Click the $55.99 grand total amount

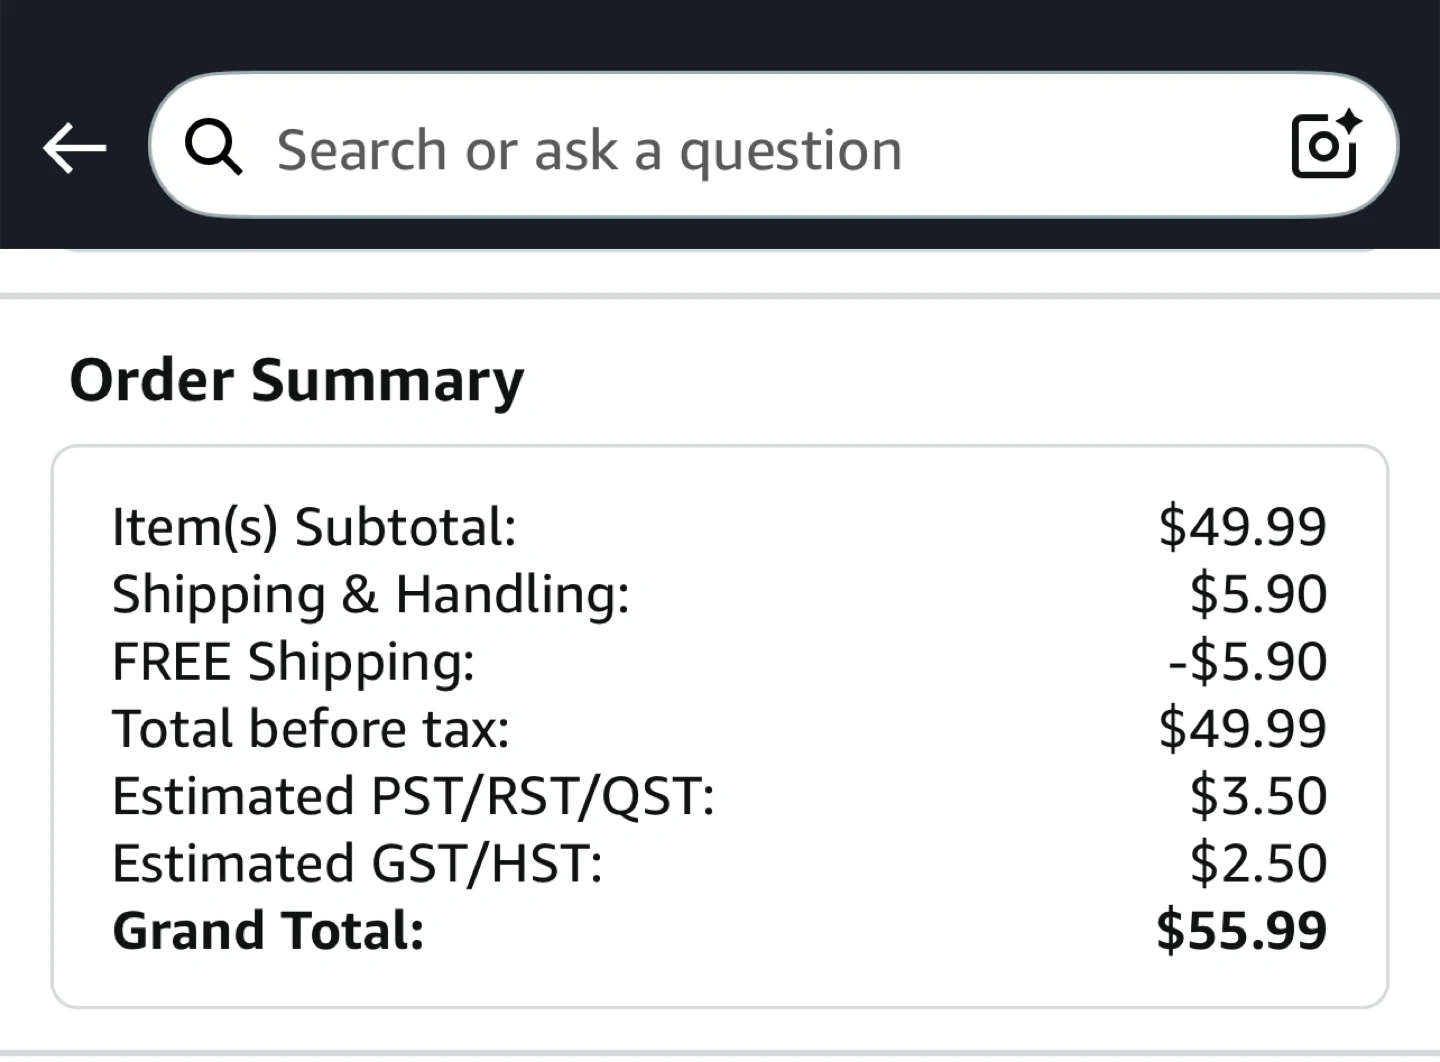pyautogui.click(x=1241, y=931)
